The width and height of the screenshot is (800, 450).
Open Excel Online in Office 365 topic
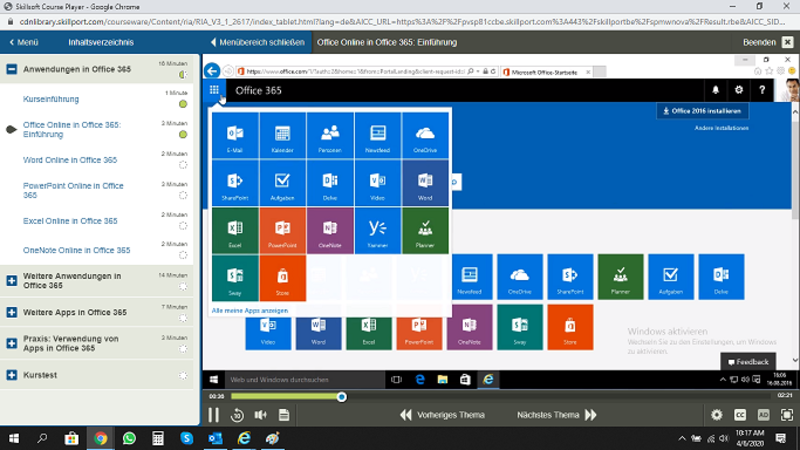70,221
